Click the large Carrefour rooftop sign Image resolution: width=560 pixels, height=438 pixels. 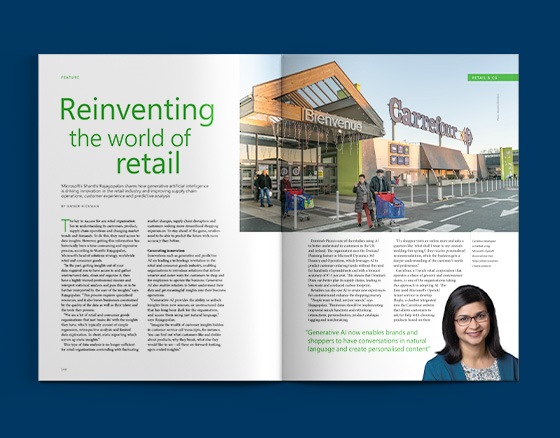[430, 122]
